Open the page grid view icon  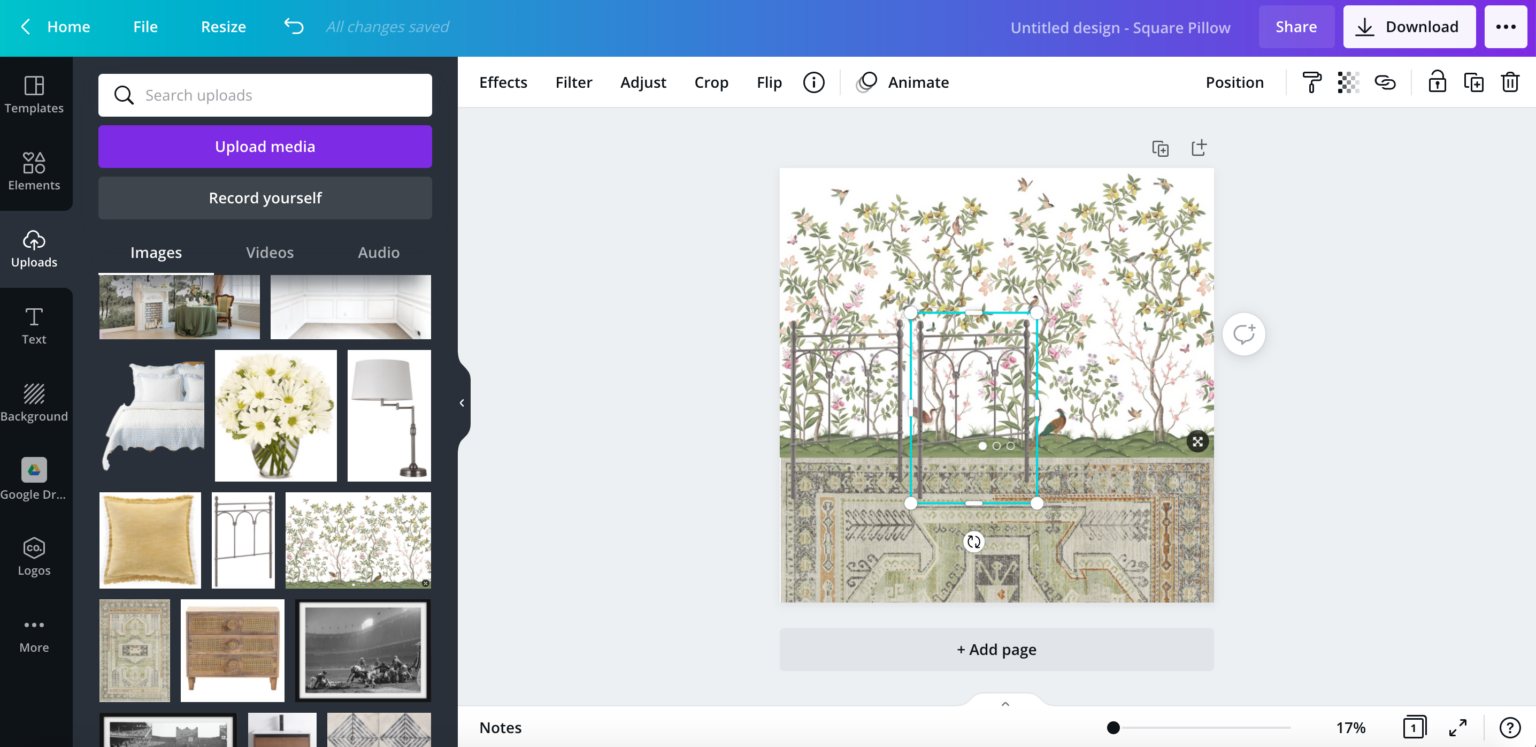1414,727
